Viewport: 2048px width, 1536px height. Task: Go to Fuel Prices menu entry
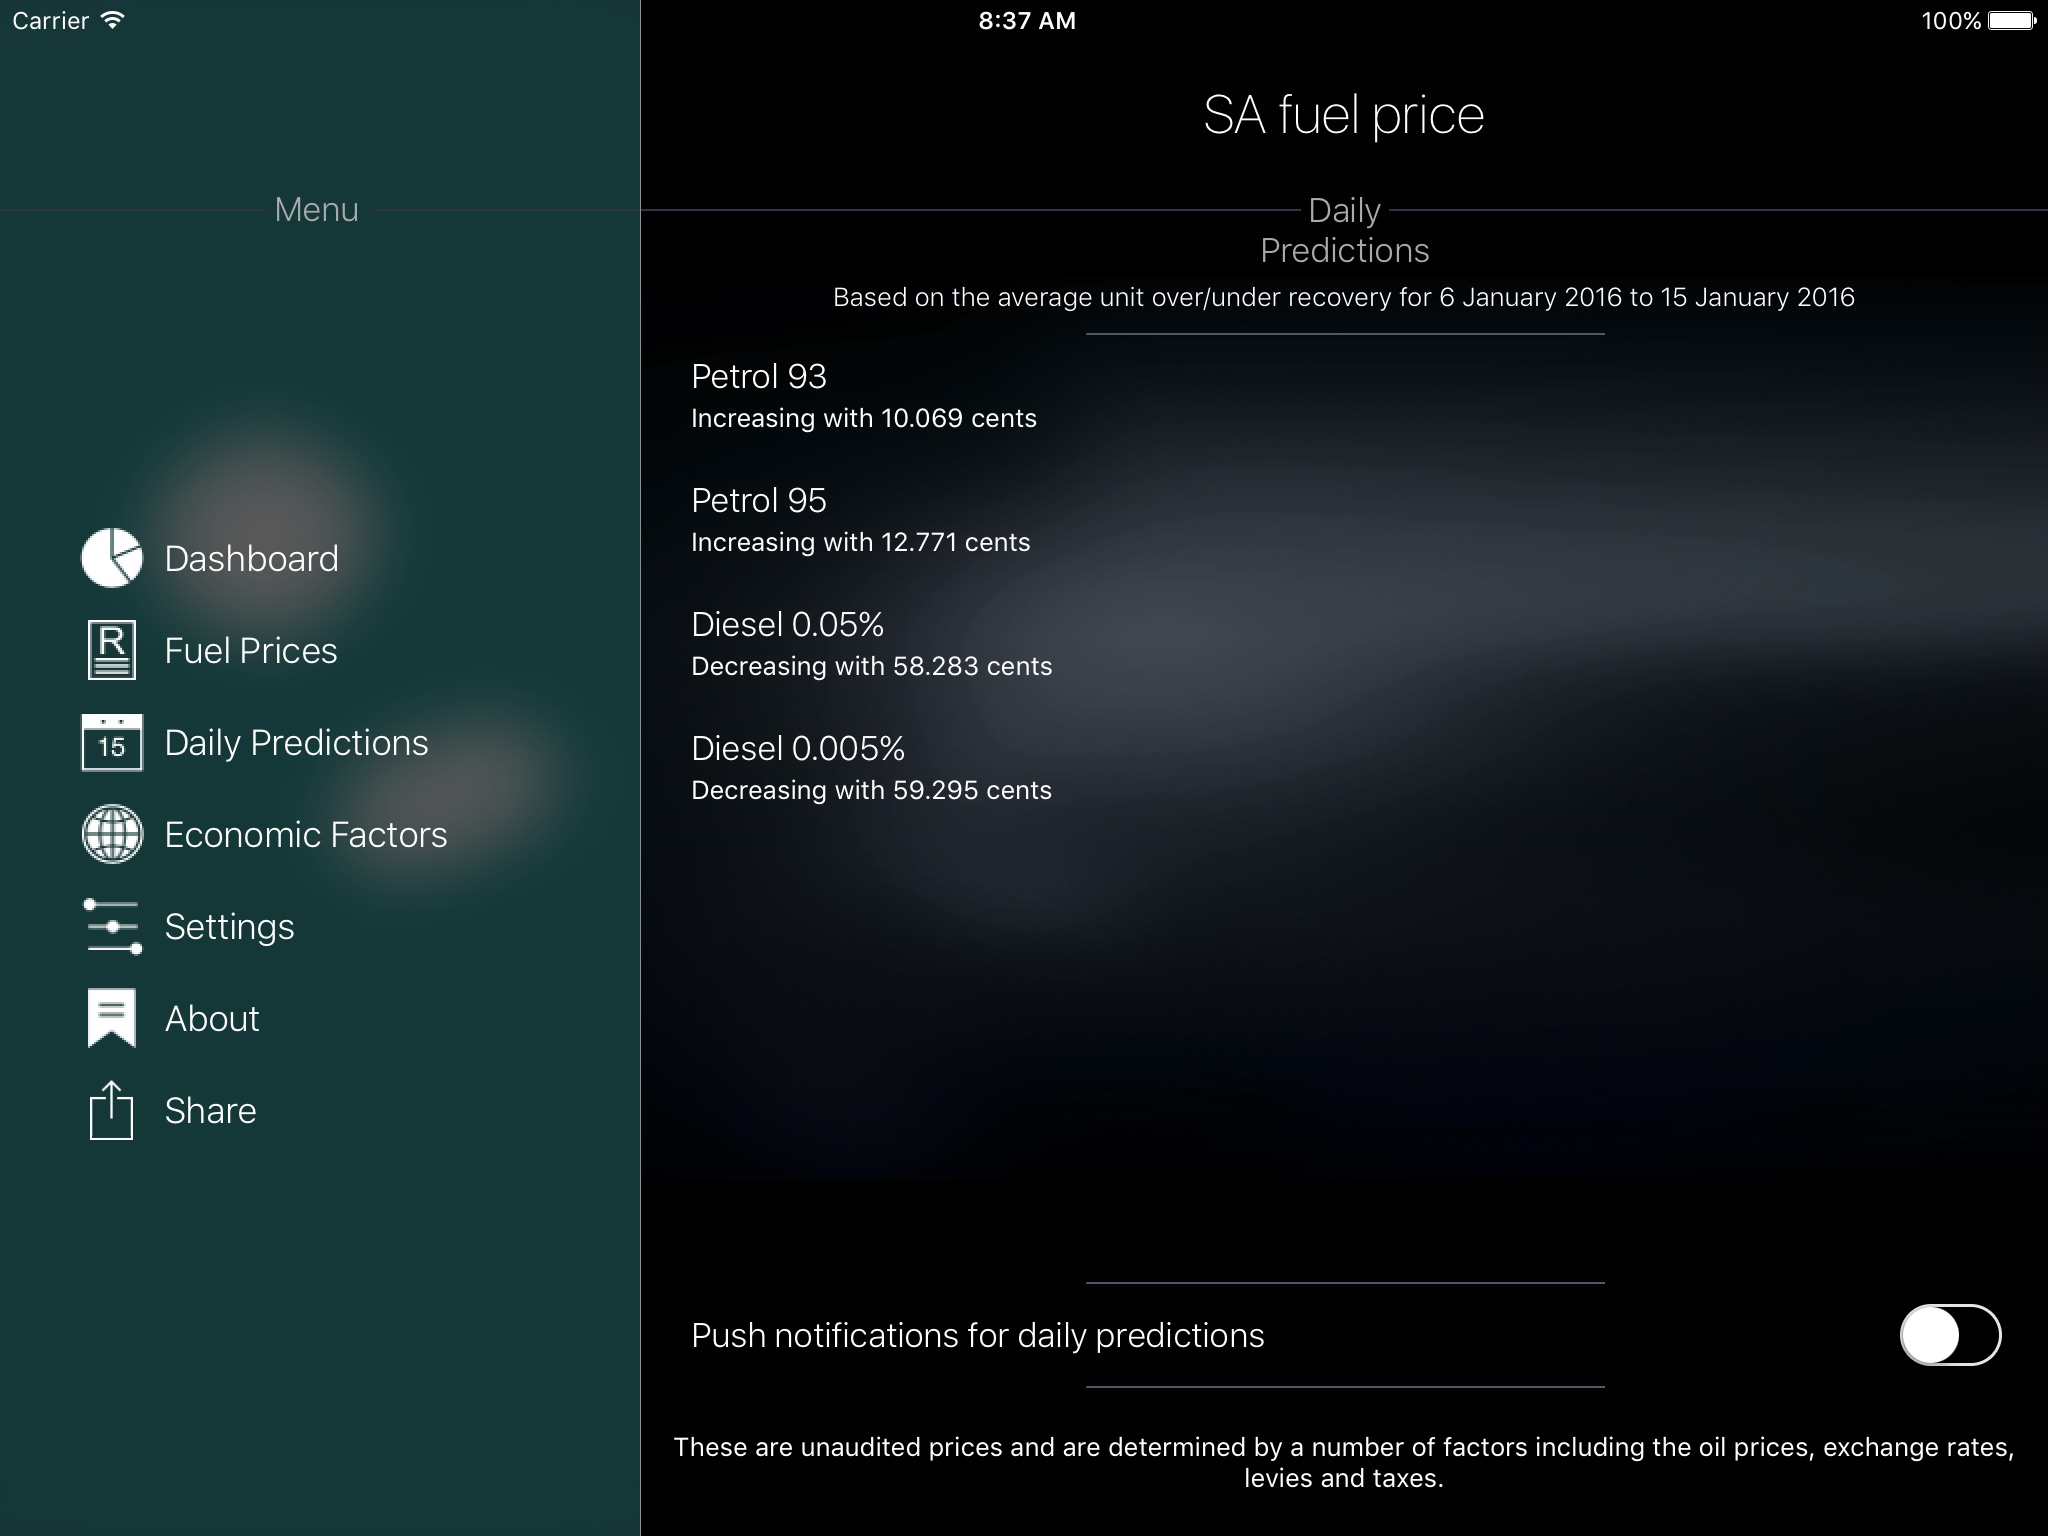[251, 651]
